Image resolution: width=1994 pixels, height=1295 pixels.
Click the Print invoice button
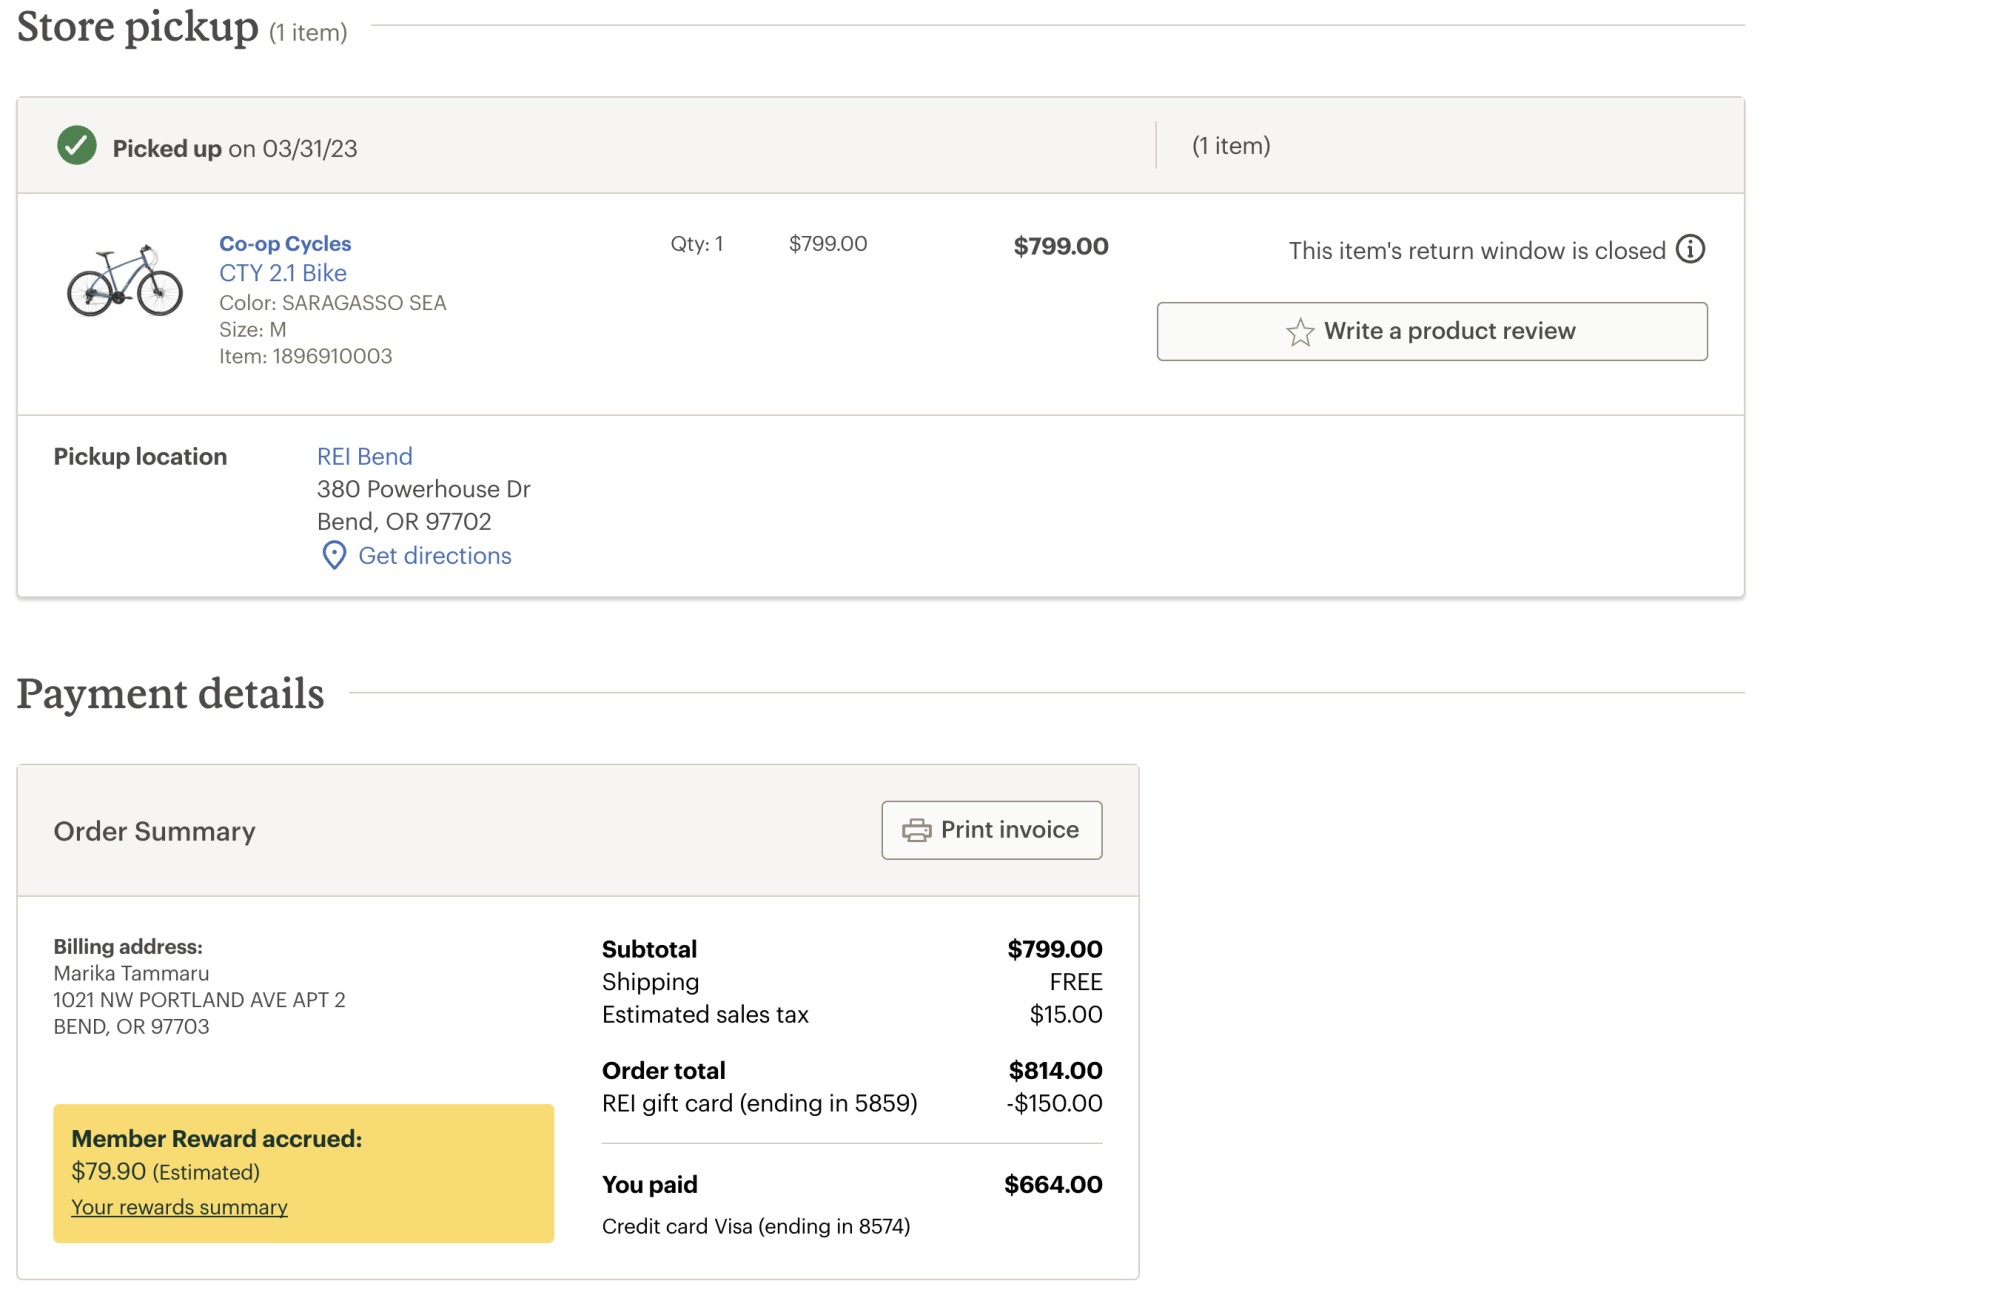tap(991, 830)
